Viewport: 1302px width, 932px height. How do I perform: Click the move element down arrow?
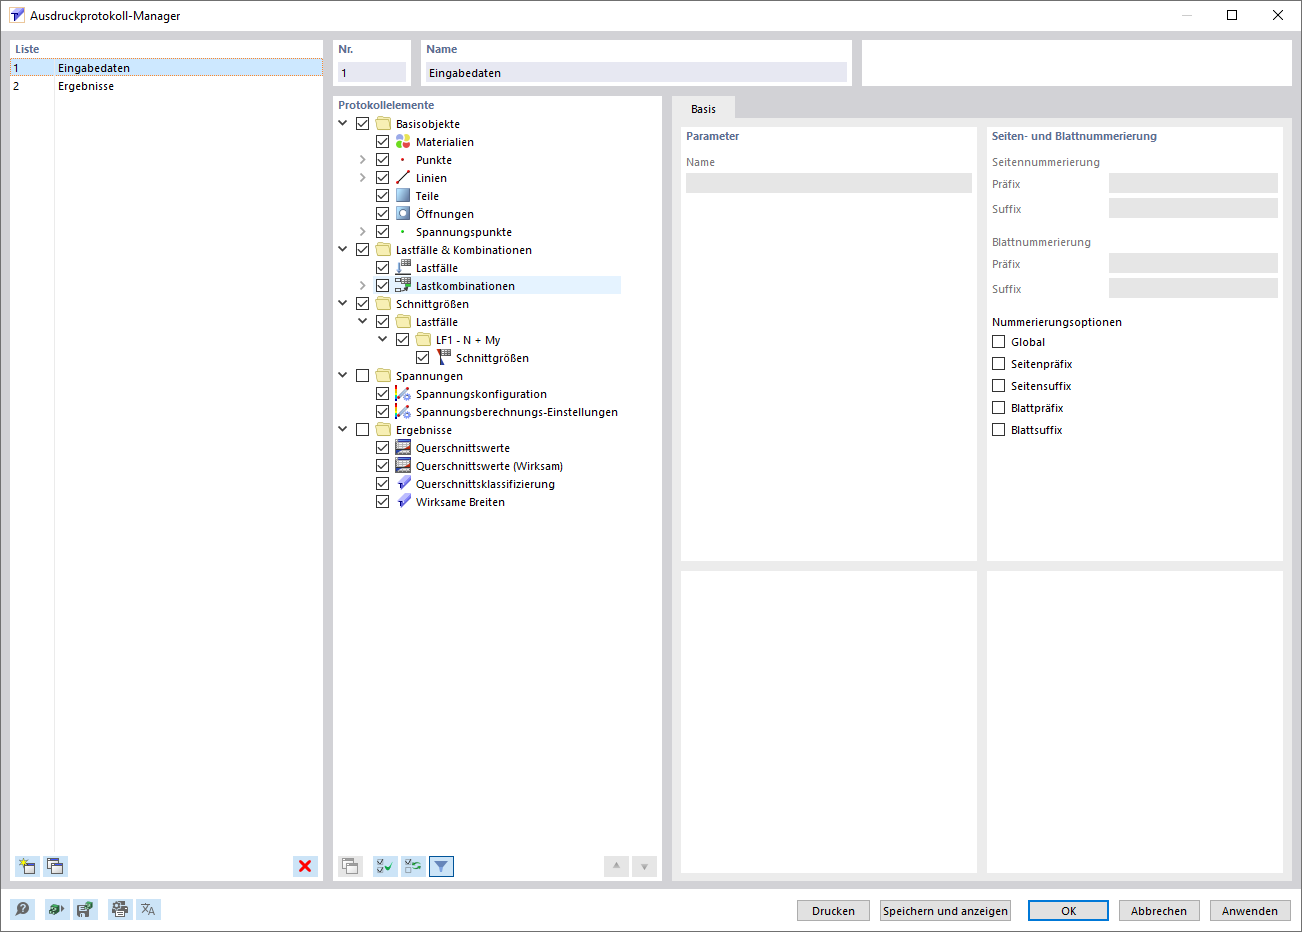pyautogui.click(x=644, y=866)
